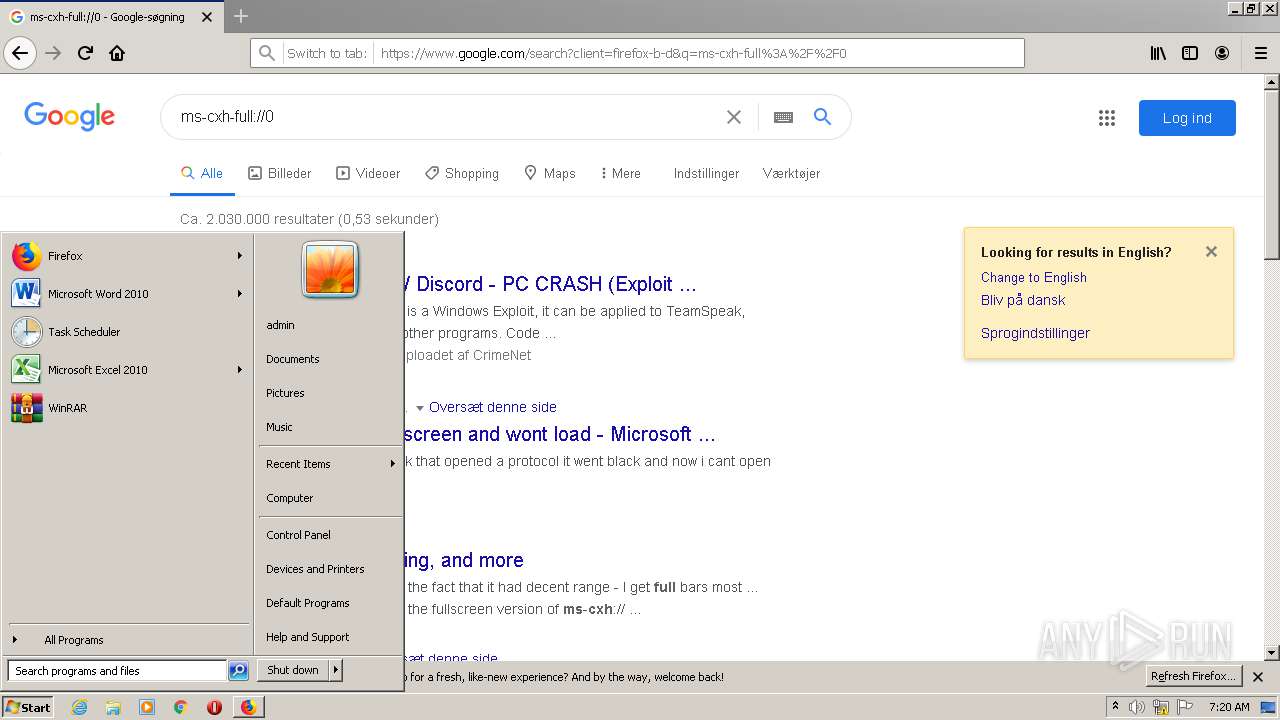Click Refresh Firefox button
The image size is (1280, 720).
click(x=1193, y=677)
